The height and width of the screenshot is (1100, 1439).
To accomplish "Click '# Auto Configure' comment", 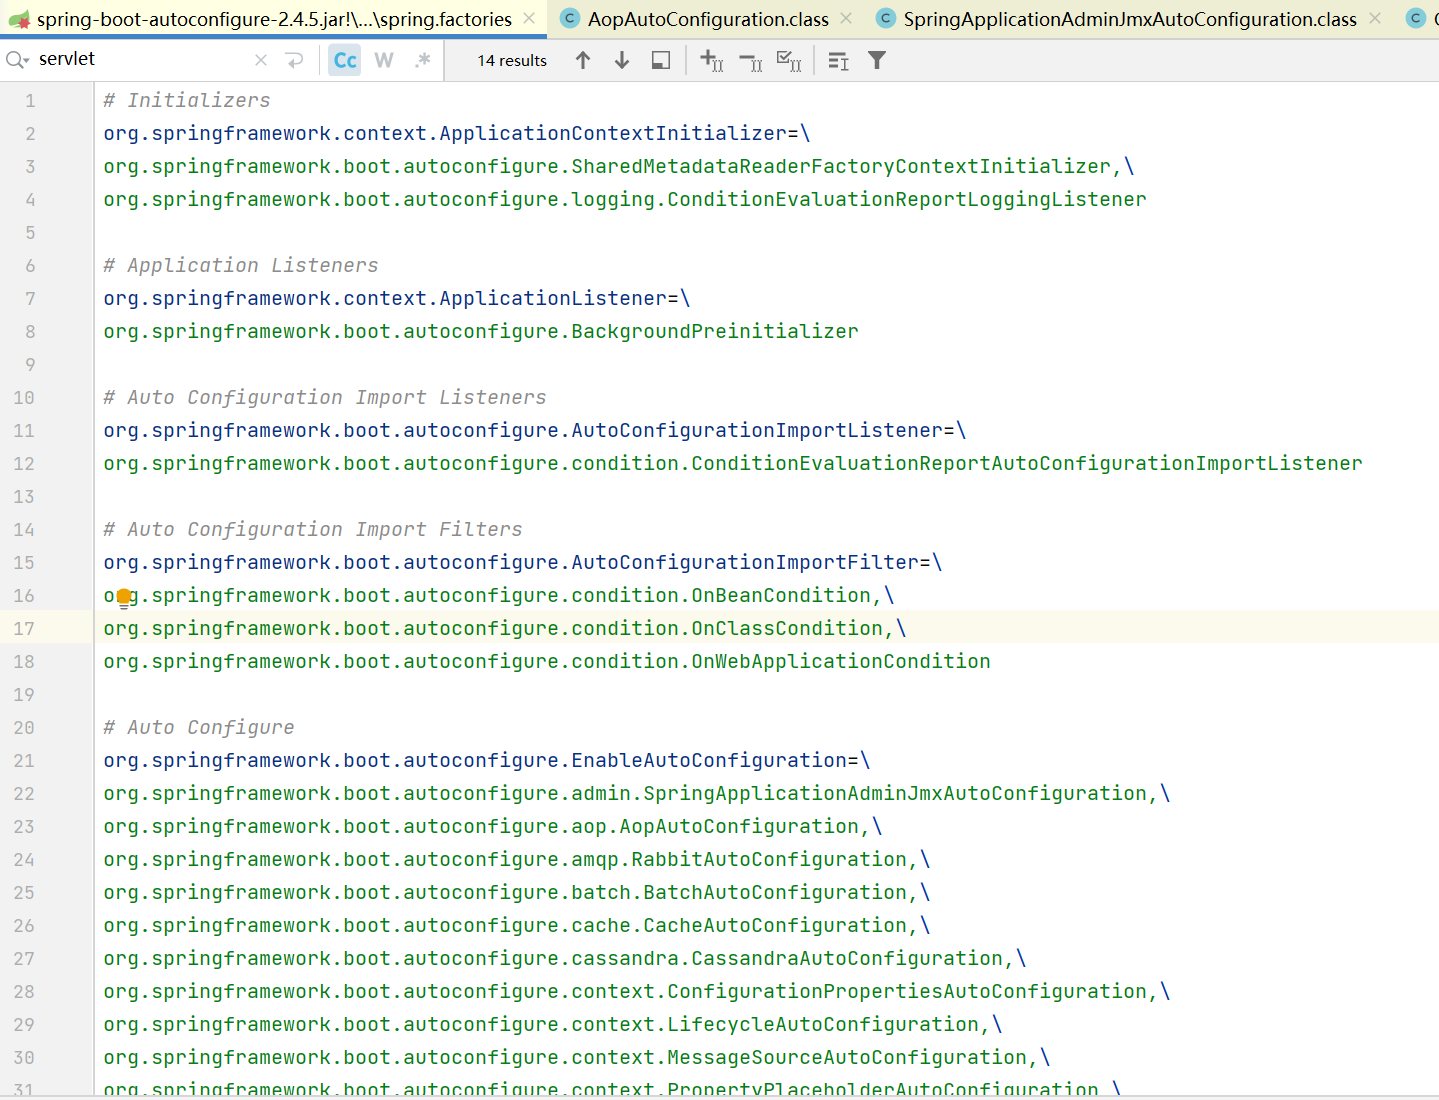I will 199,727.
